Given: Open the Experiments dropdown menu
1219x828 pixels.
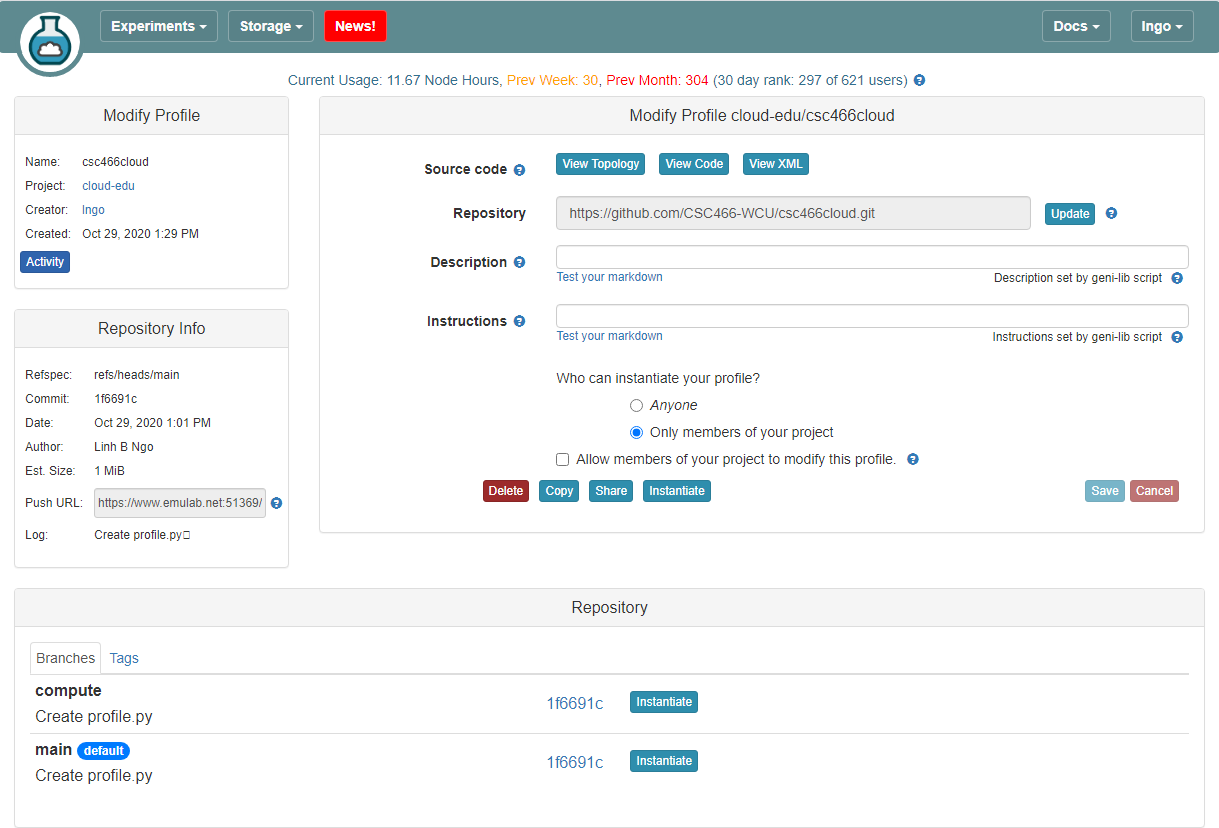Looking at the screenshot, I should 159,26.
